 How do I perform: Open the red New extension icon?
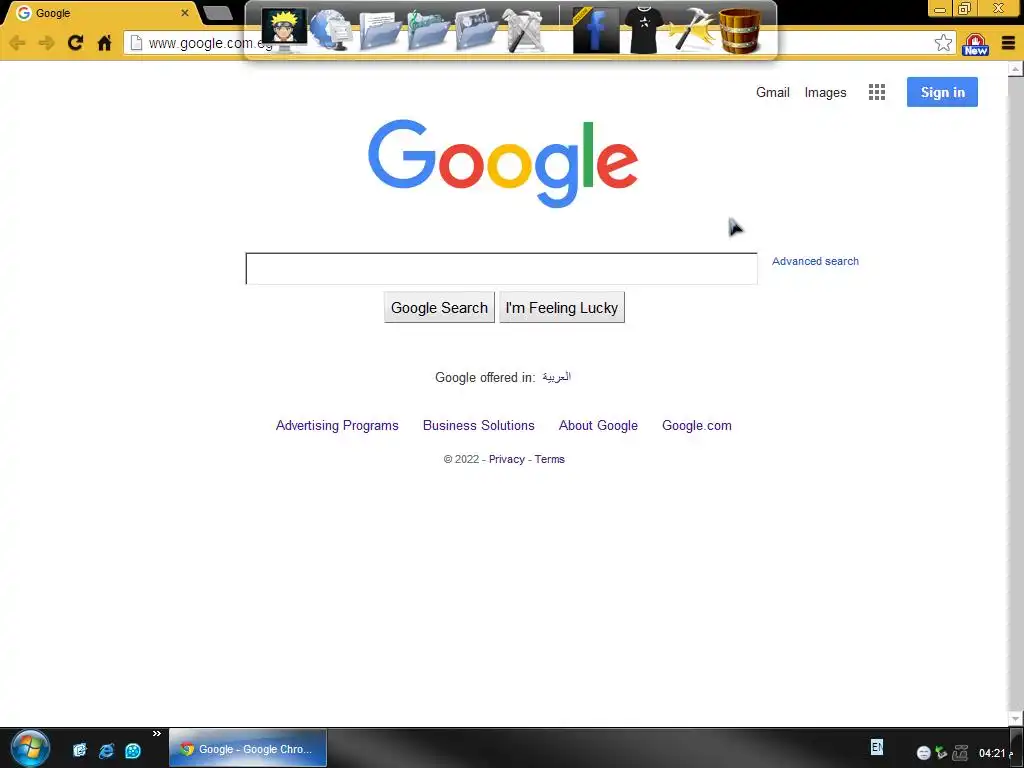pyautogui.click(x=976, y=44)
